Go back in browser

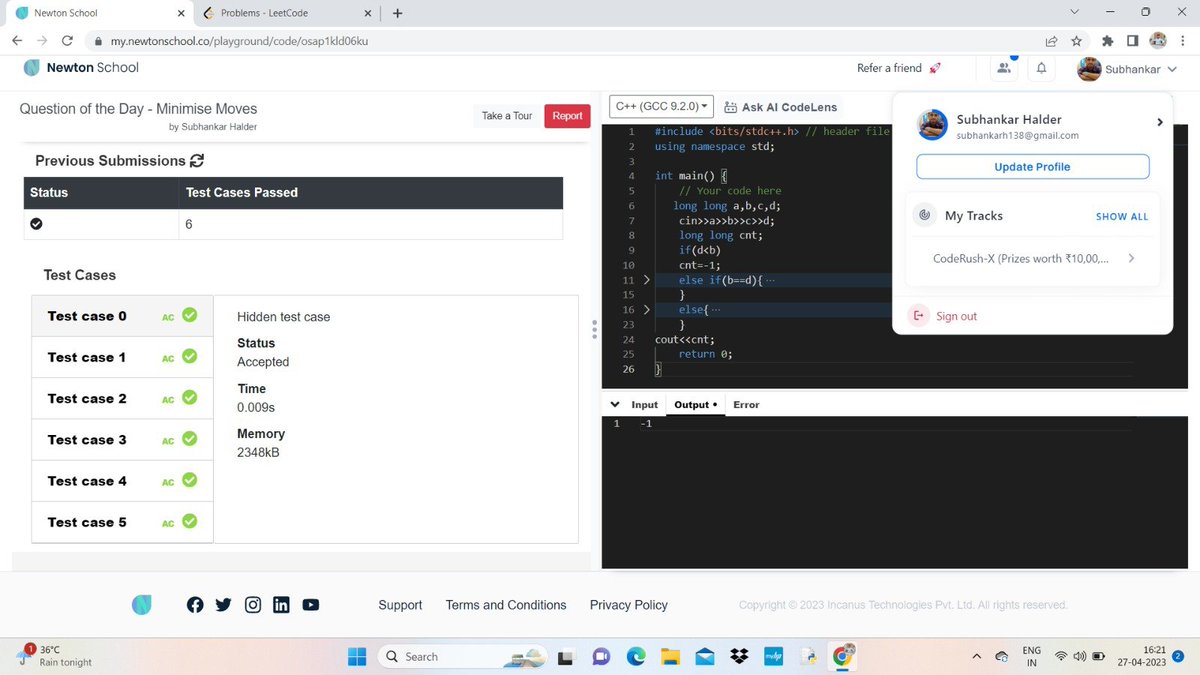point(17,41)
